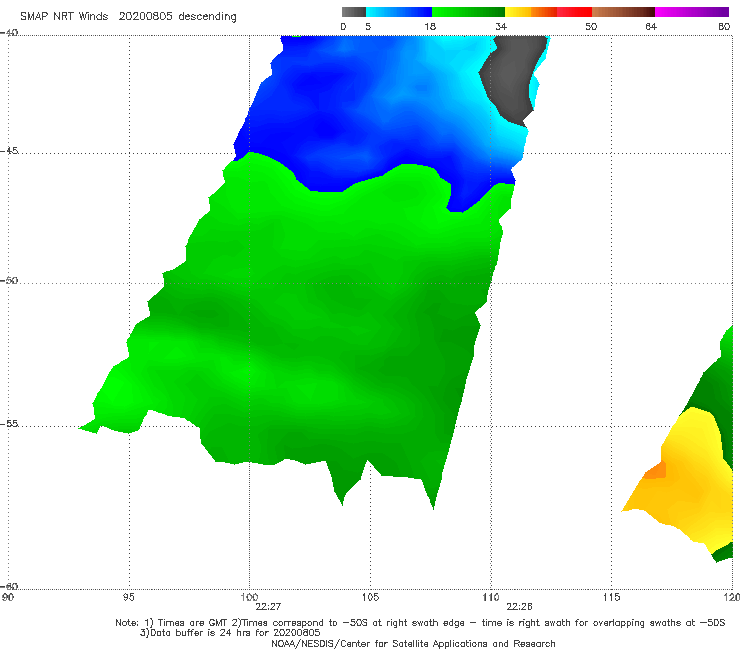Click the longitude axis label "100"
740x650 pixels.
(249, 597)
